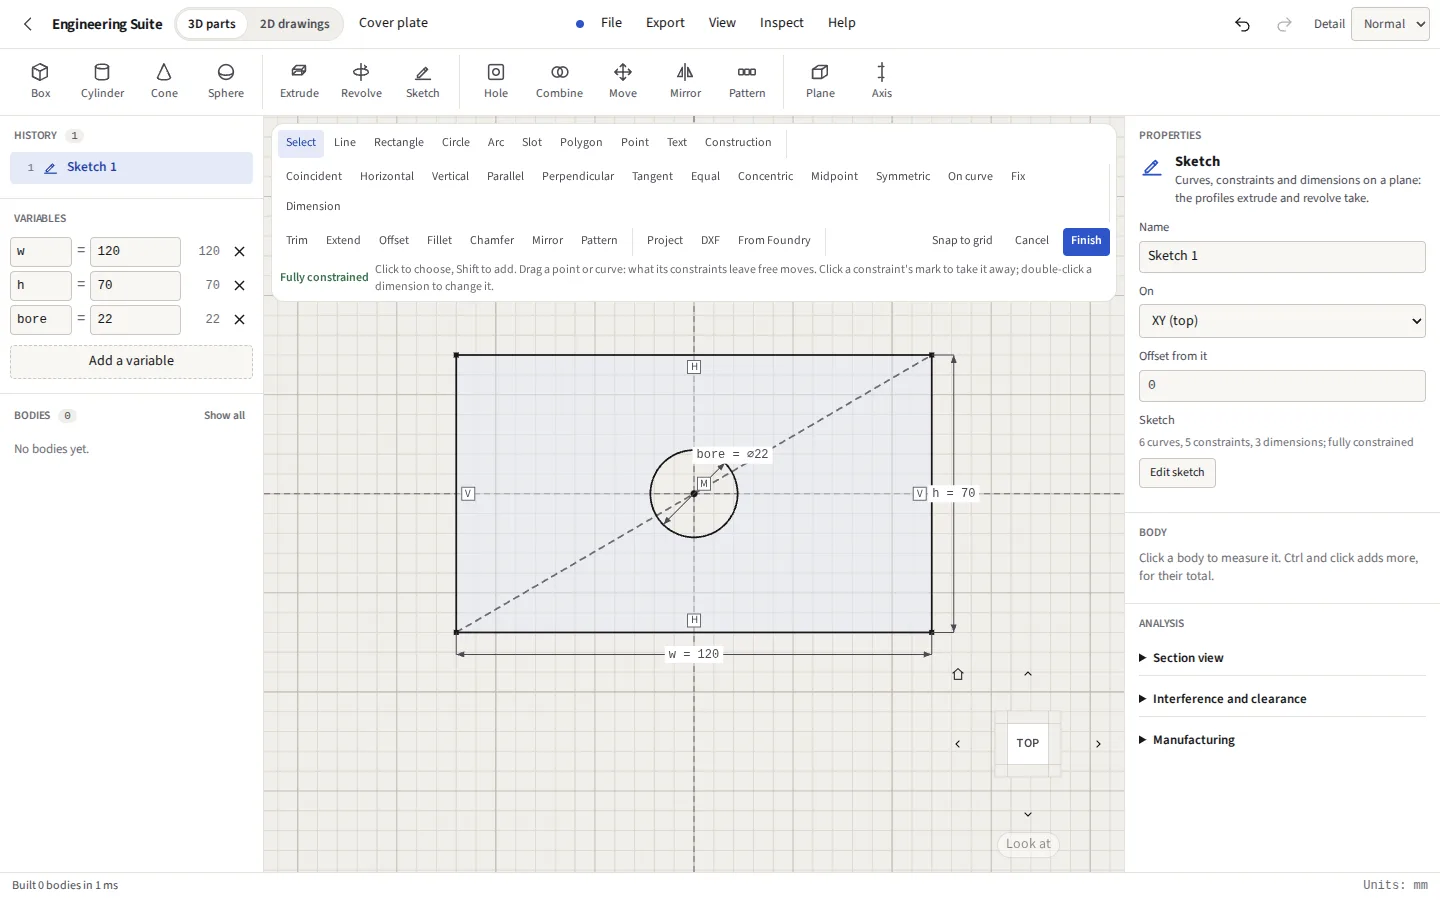Start a new Sketch from toolbar

(x=423, y=81)
